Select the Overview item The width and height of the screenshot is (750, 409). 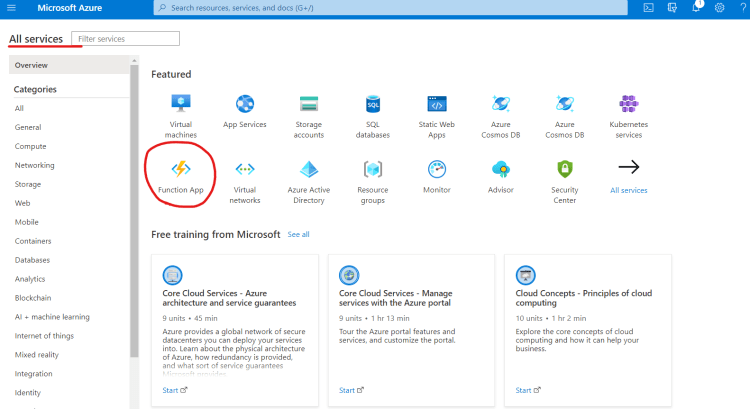pos(69,65)
